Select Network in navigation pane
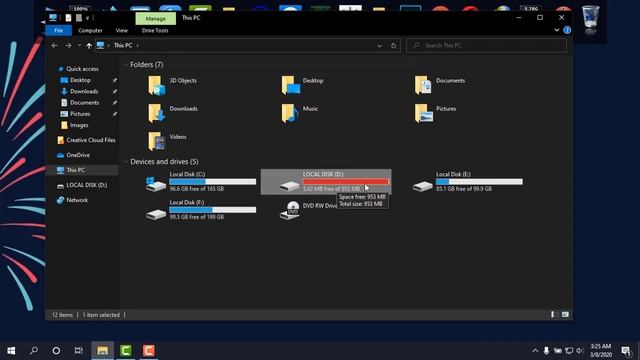 coord(77,200)
